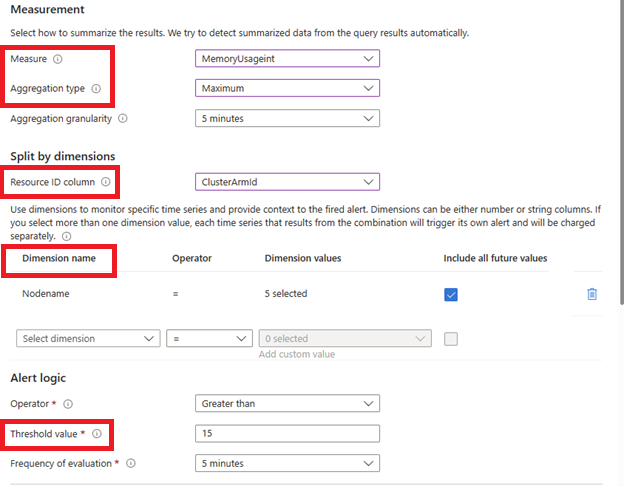Expand the Aggregation type Maximum dropdown
624x486 pixels.
coord(287,88)
